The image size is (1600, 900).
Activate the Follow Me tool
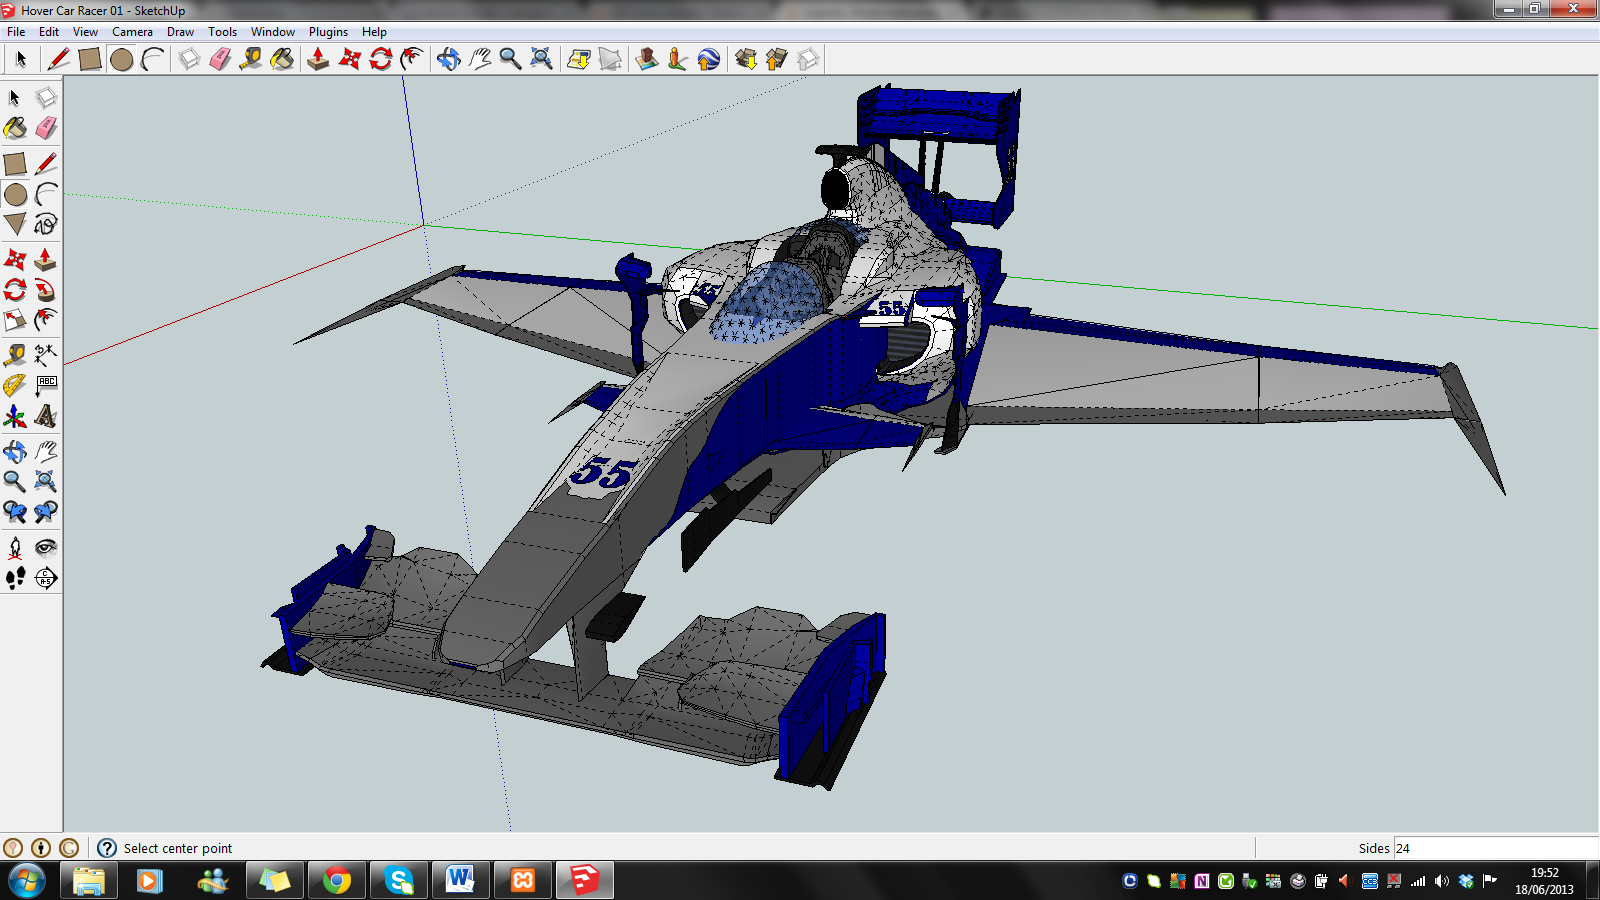coord(46,290)
